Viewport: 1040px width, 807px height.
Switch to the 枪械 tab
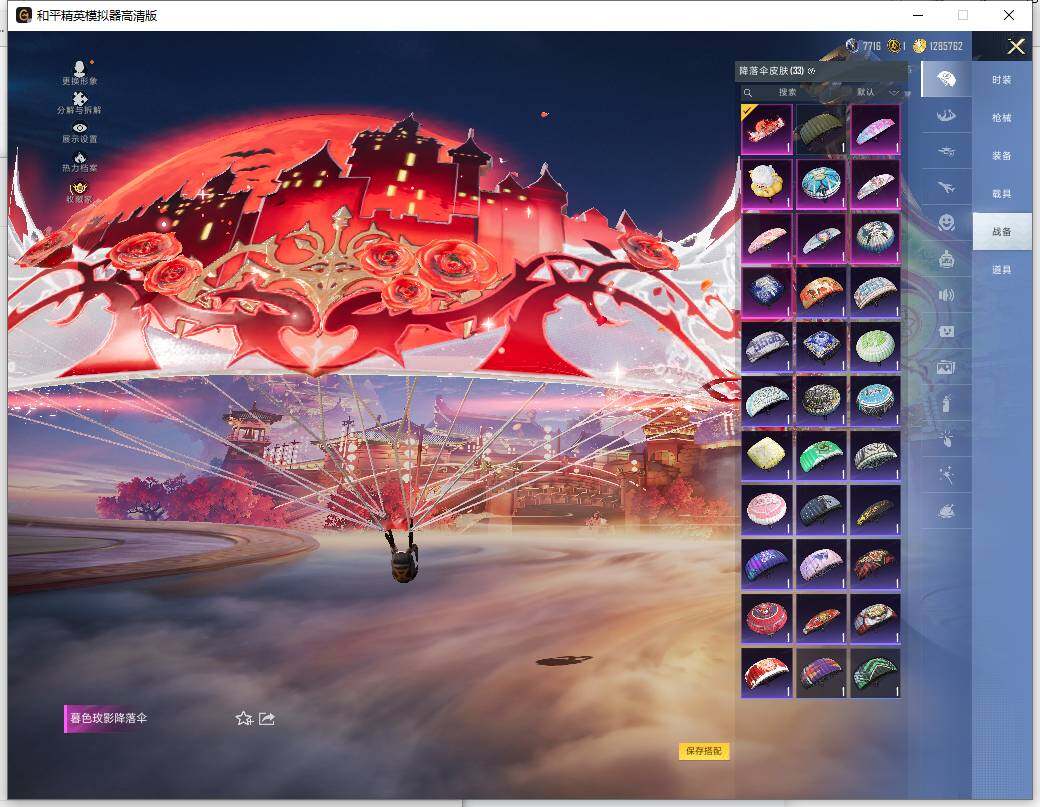point(1001,118)
